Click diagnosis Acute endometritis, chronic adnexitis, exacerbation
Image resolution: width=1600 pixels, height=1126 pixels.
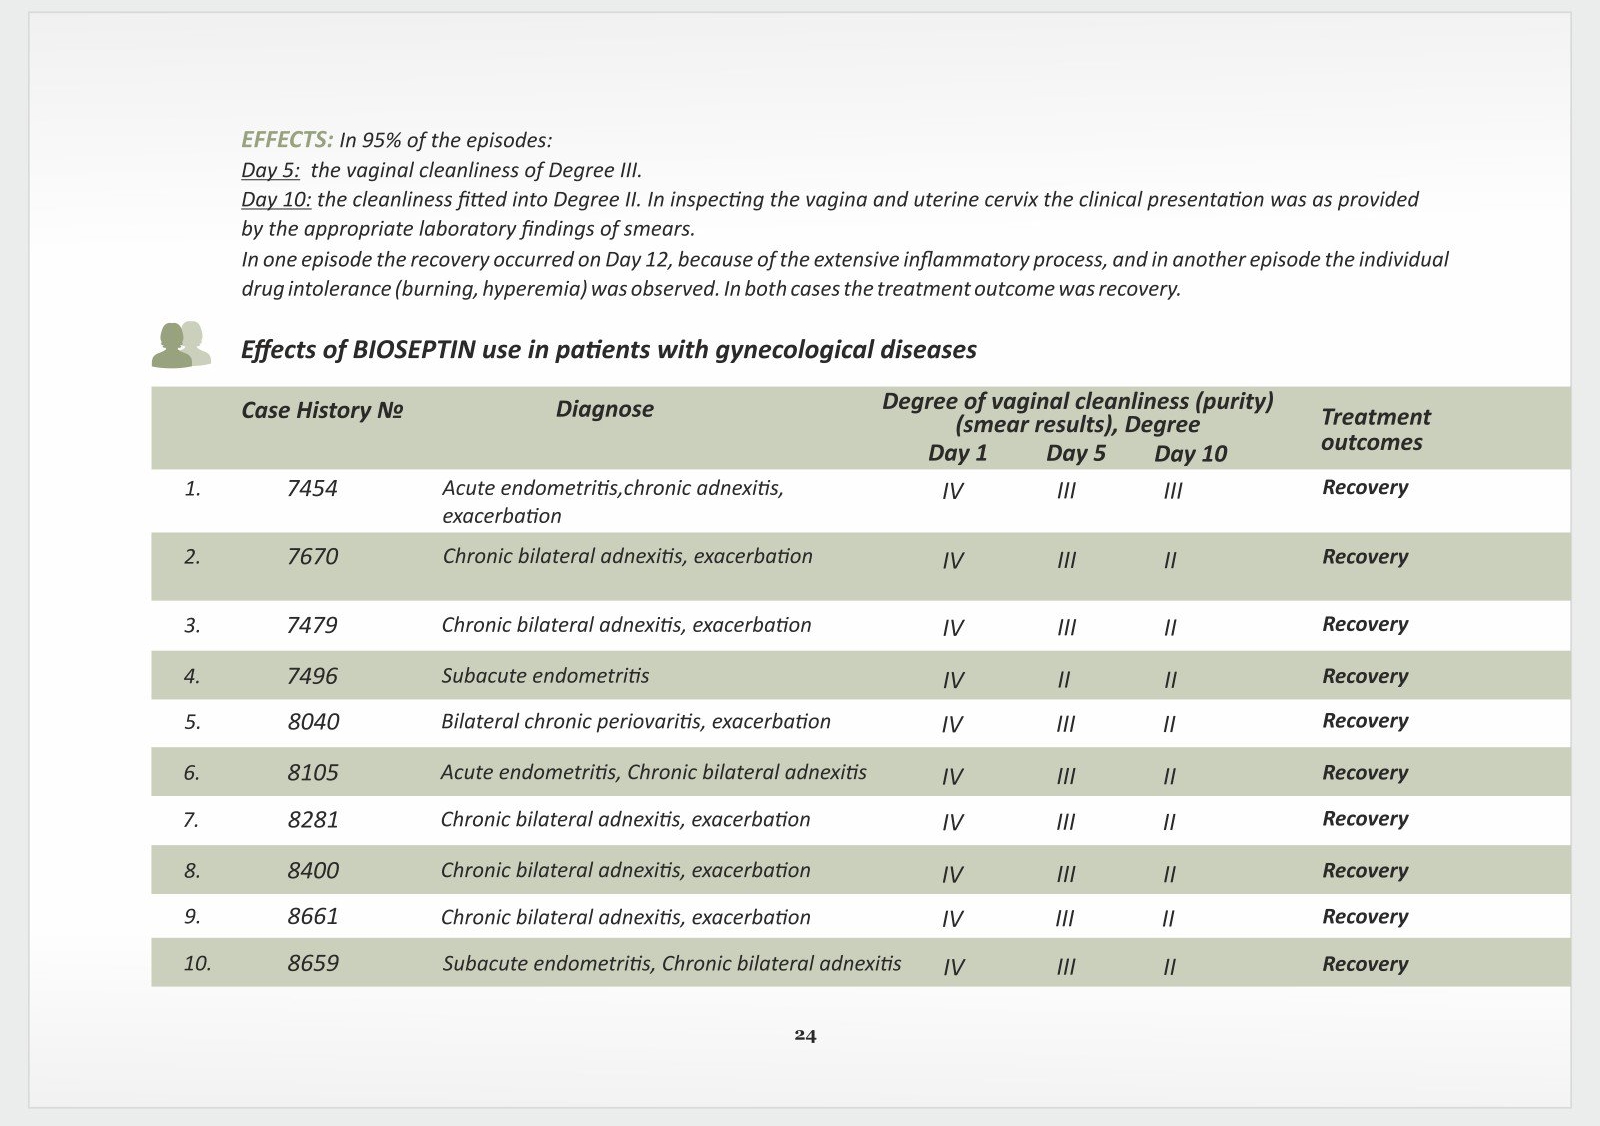613,502
